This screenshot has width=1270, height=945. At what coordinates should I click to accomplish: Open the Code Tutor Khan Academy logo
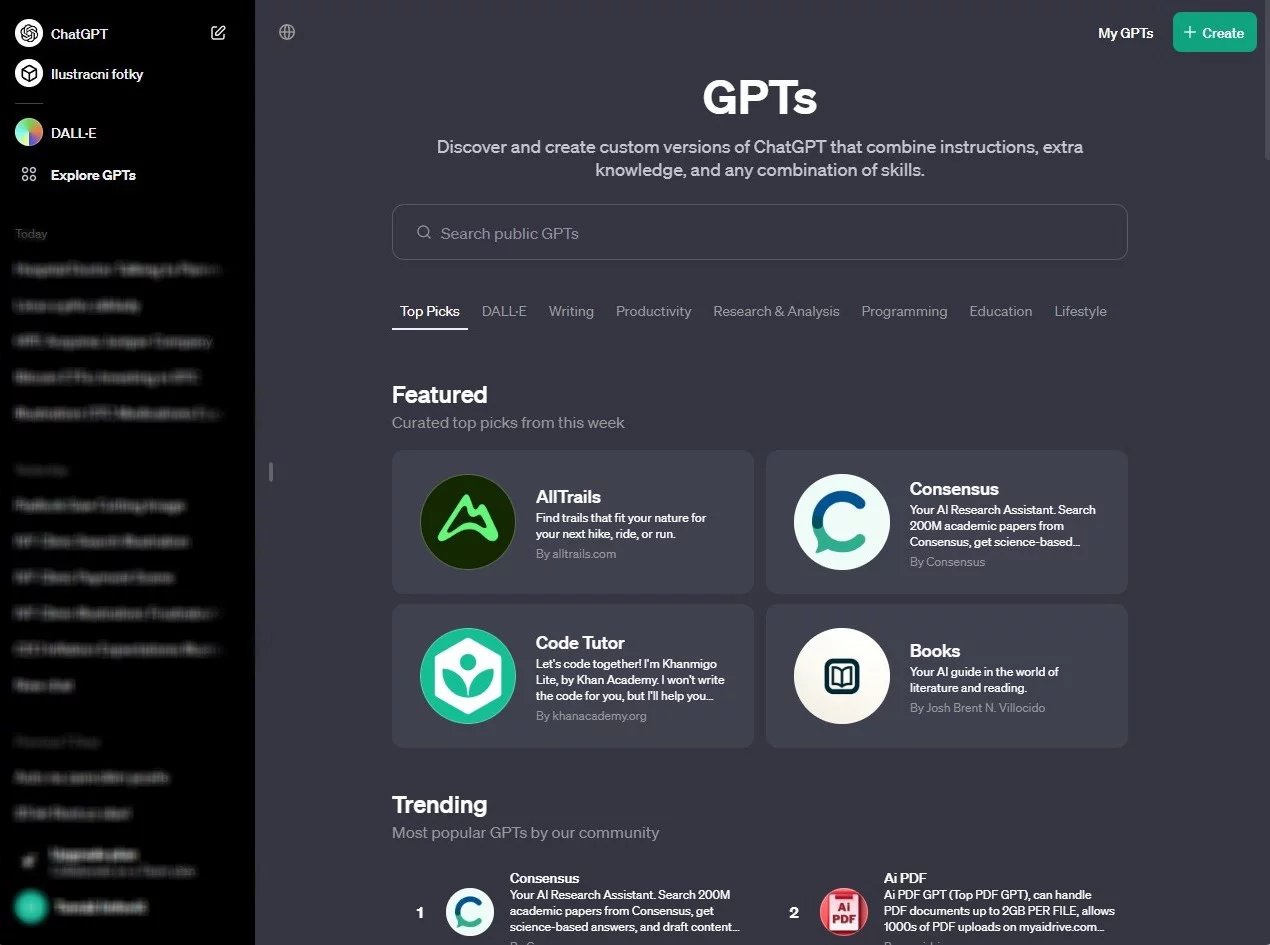(468, 676)
